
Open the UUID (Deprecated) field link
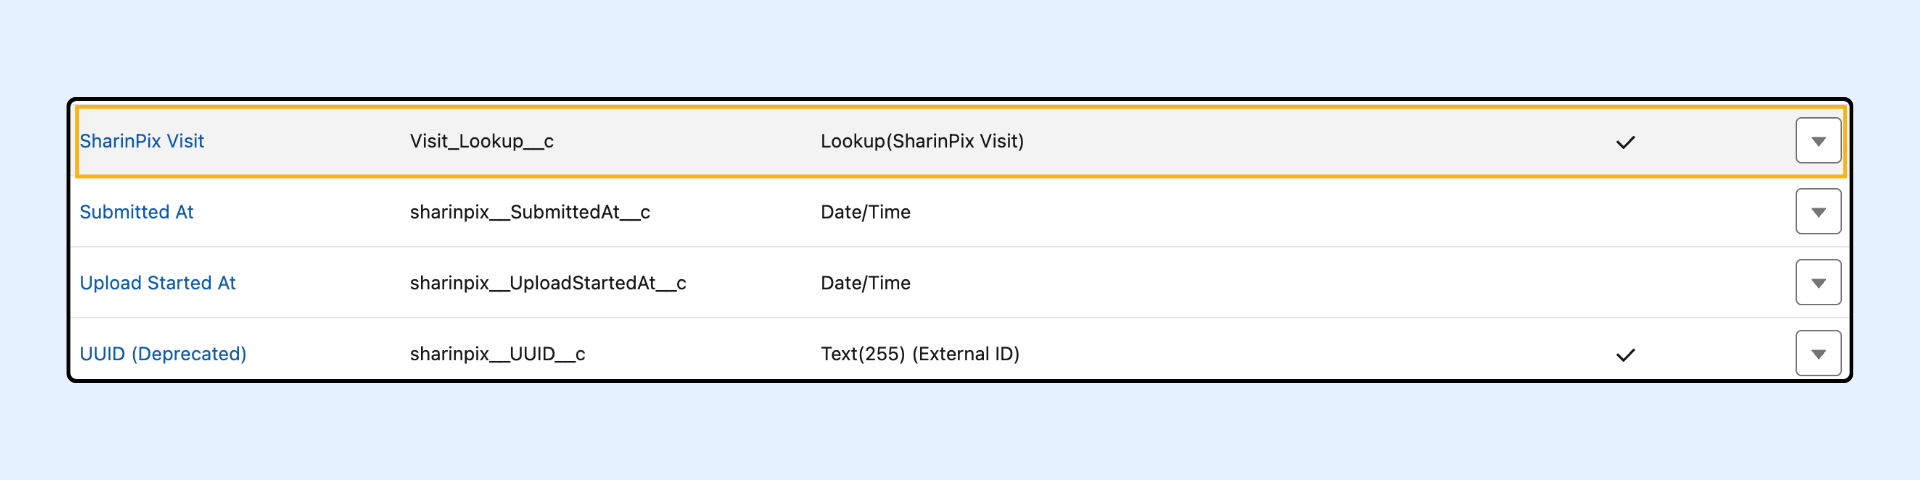(163, 354)
